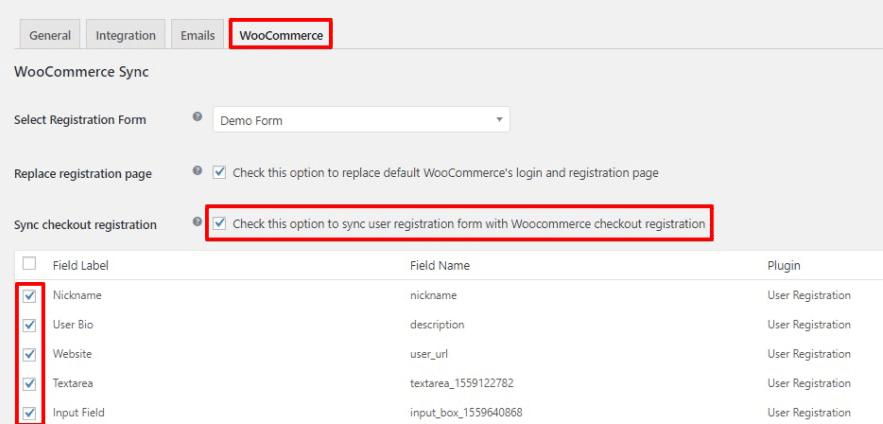Image resolution: width=883 pixels, height=424 pixels.
Task: Open help tooltip for Select Registration Form
Action: pos(197,117)
